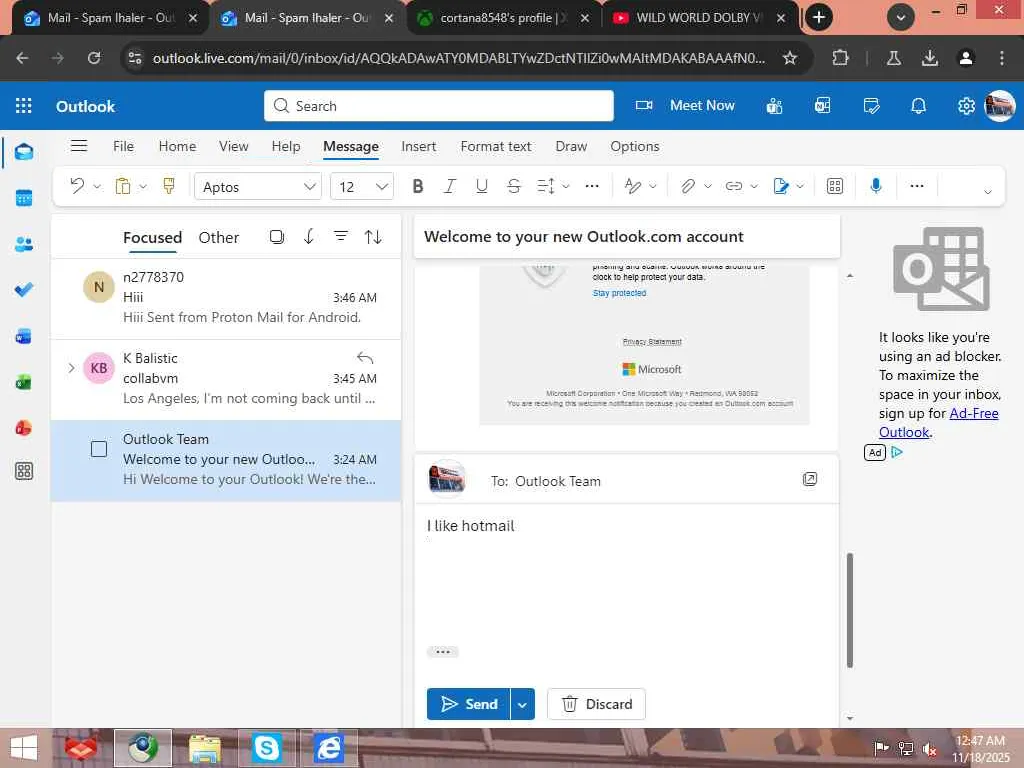Image resolution: width=1024 pixels, height=768 pixels.
Task: Change Sort order in message list
Action: pyautogui.click(x=373, y=236)
